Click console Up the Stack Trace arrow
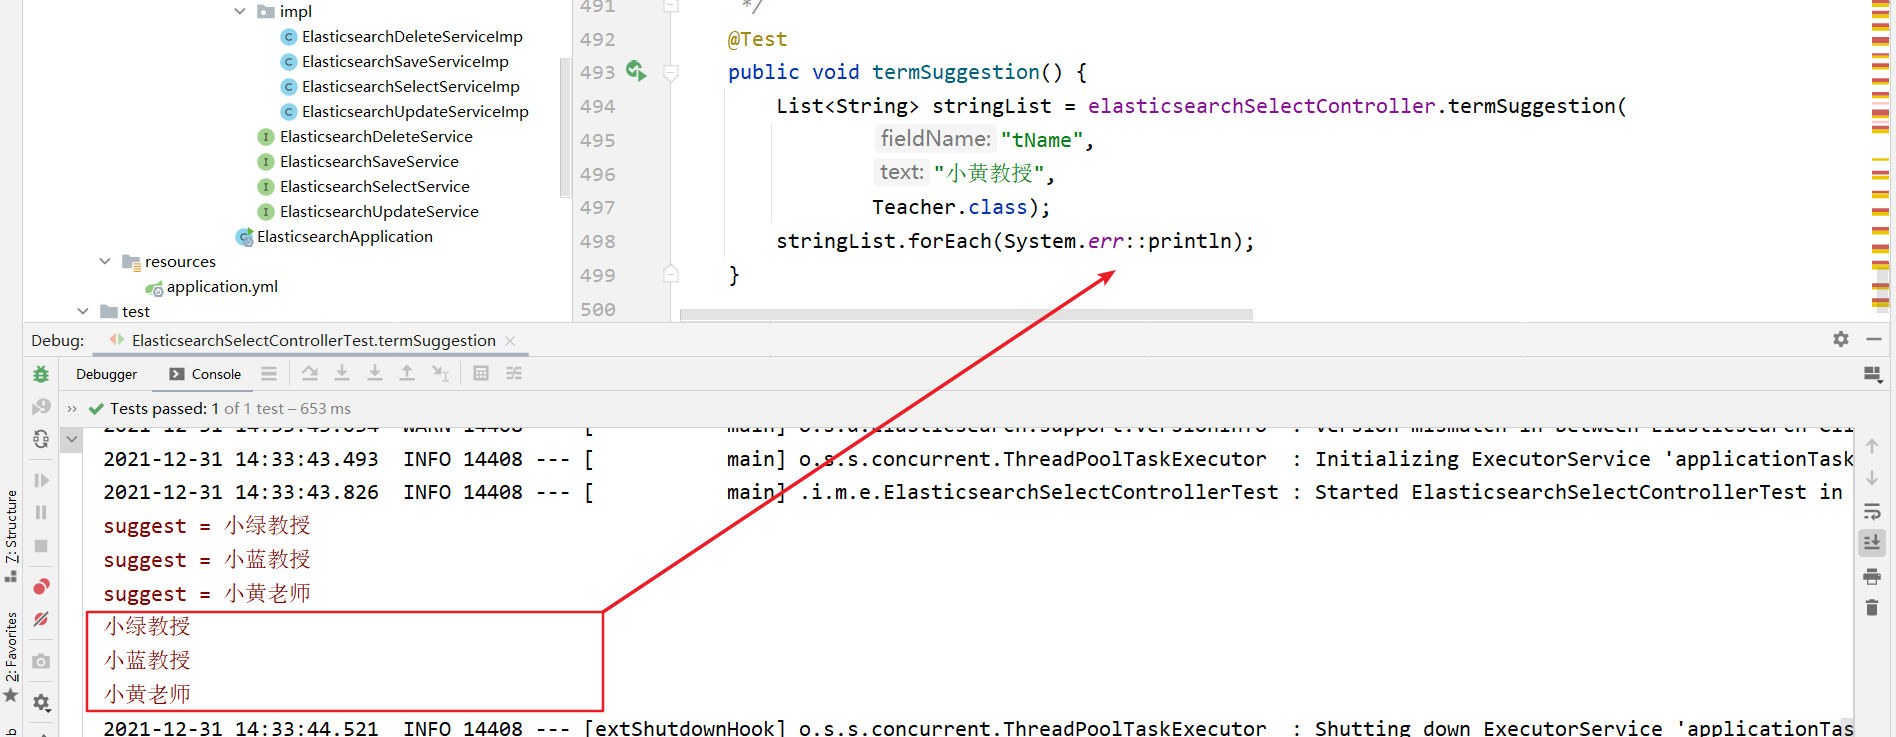1896x737 pixels. [x=1872, y=446]
